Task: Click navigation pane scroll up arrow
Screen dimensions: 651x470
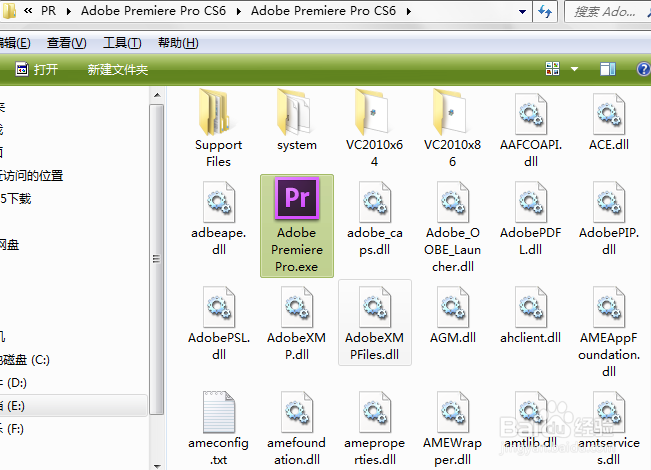Action: pos(157,95)
